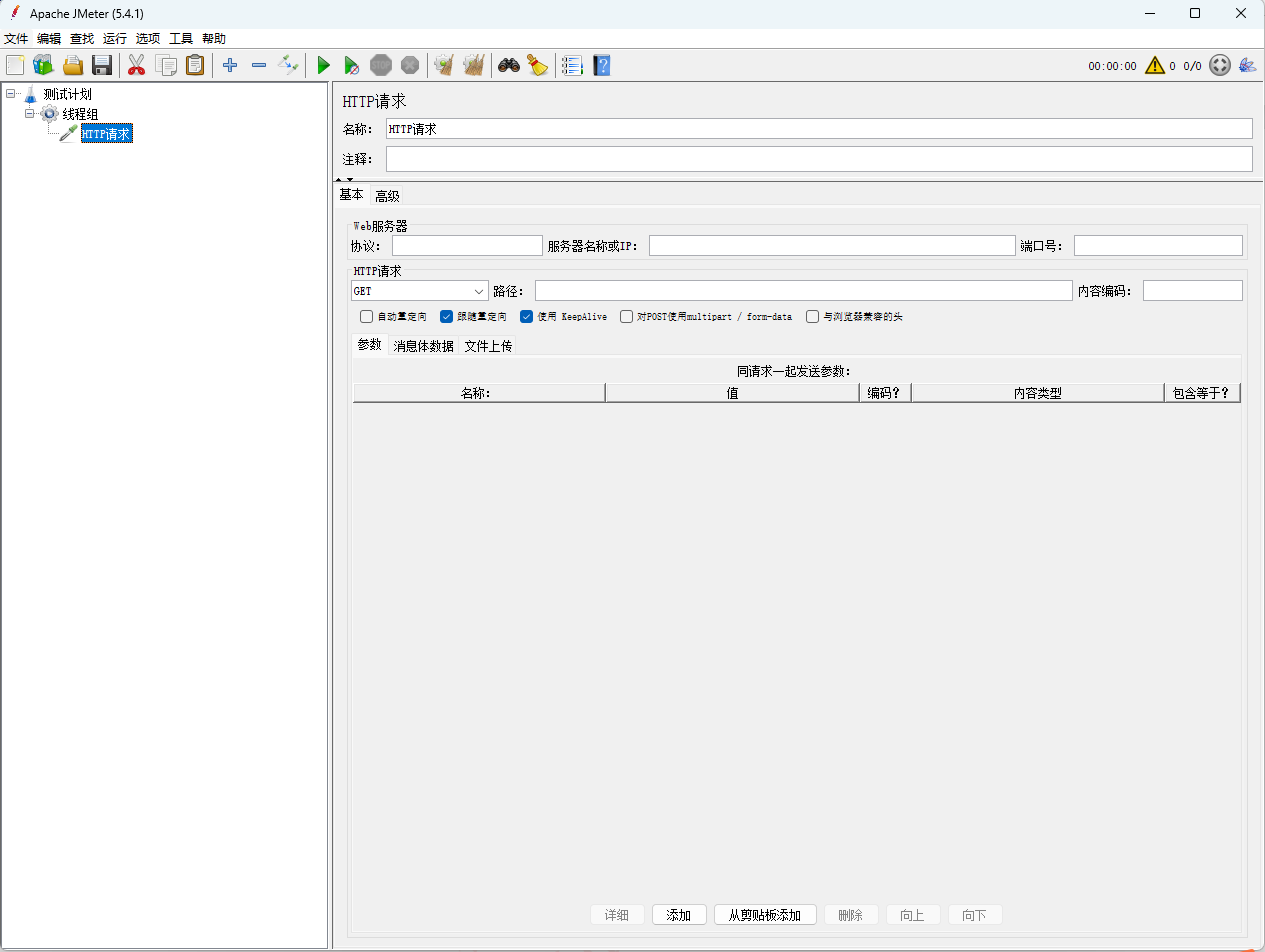
Task: Start the test with green play icon
Action: [x=323, y=66]
